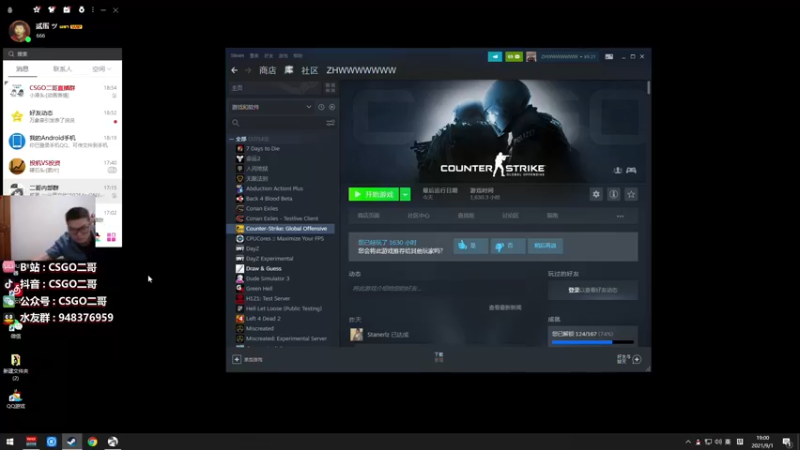Image resolution: width=800 pixels, height=450 pixels.
Task: Click the controller support icon on banner
Action: pos(631,170)
